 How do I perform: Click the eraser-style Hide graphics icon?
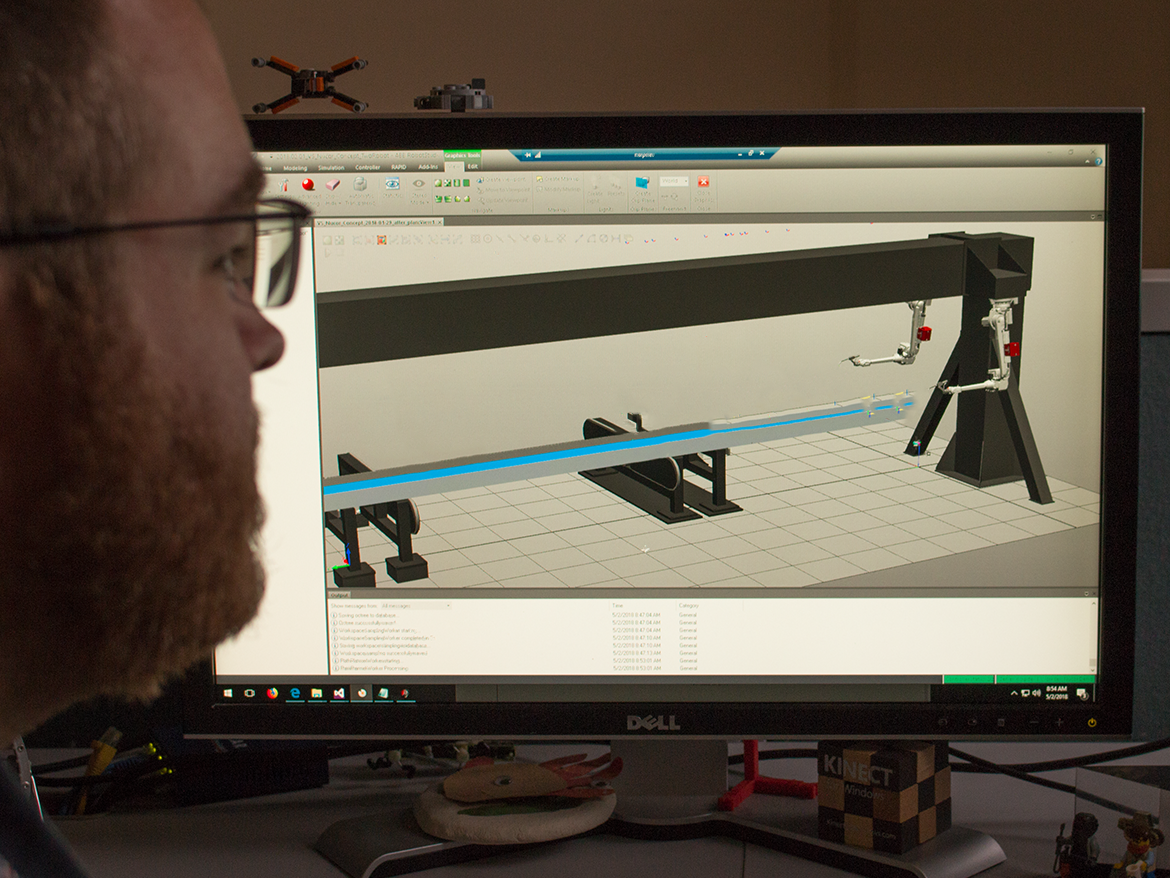point(333,183)
